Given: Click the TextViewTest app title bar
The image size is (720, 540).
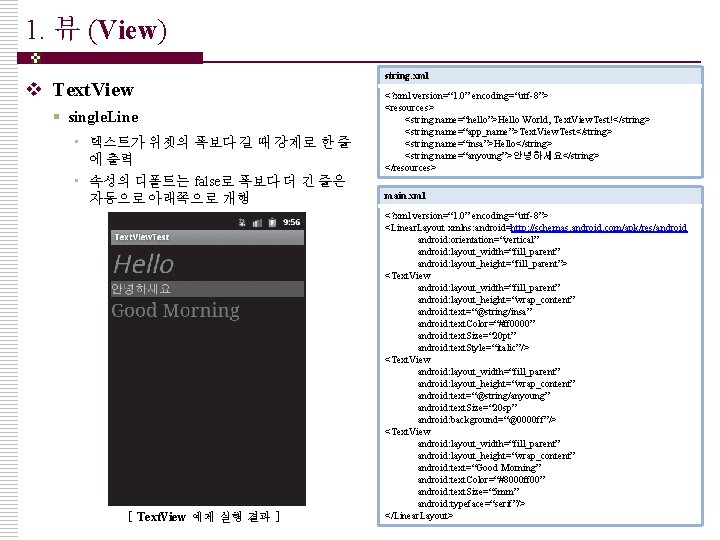Looking at the screenshot, I should [207, 237].
